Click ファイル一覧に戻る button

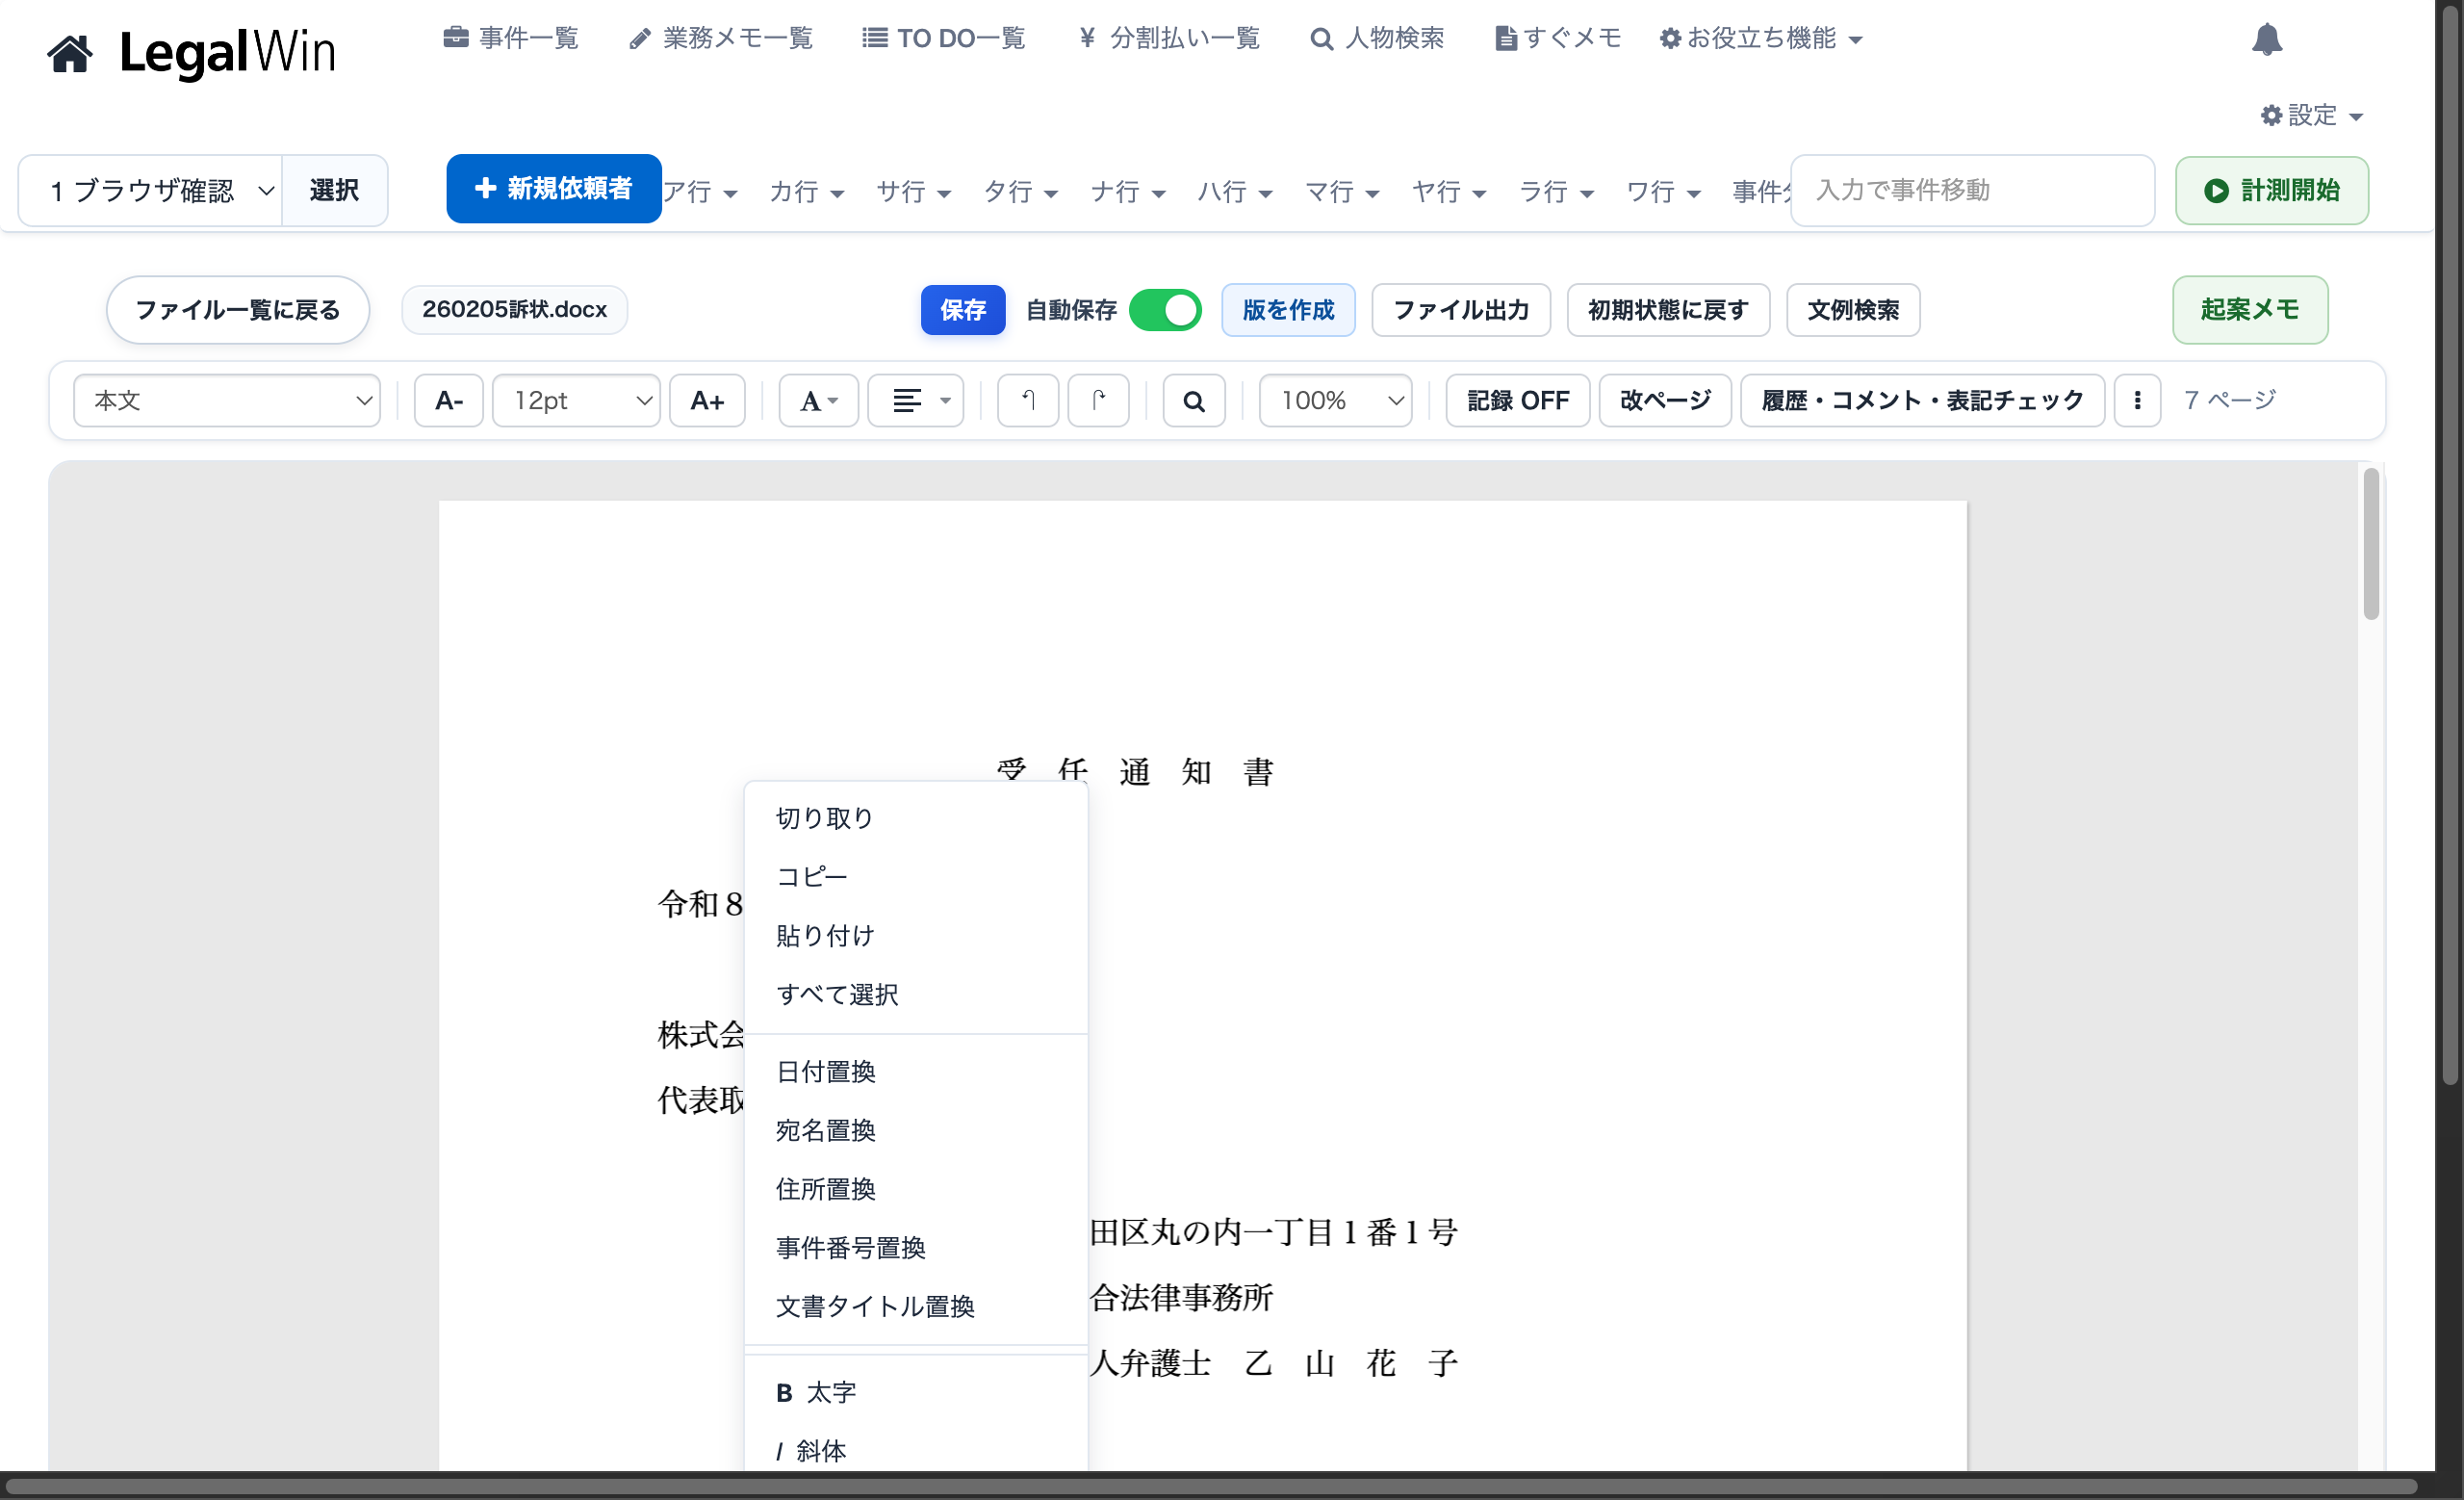tap(238, 310)
